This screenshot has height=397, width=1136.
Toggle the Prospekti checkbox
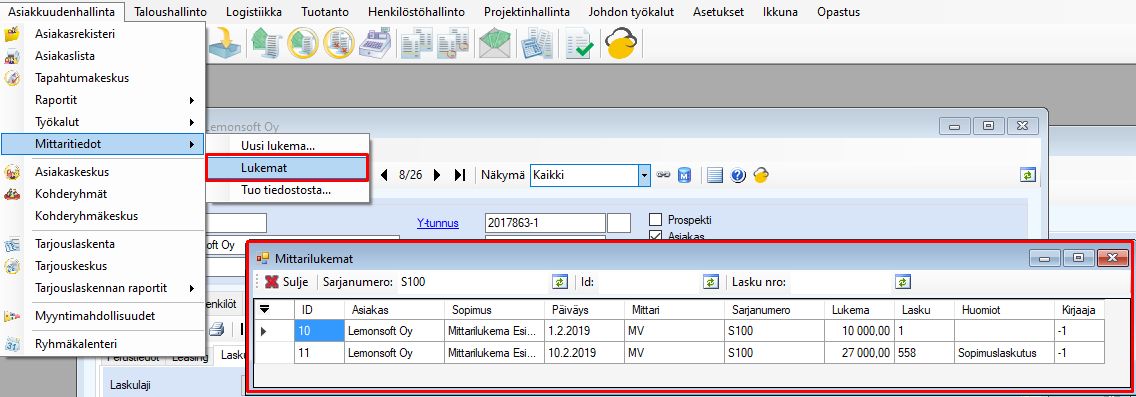tap(656, 220)
